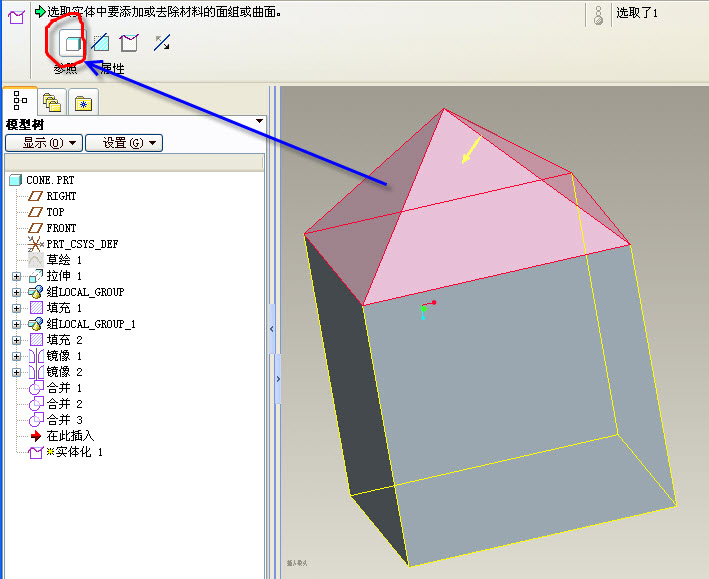Viewport: 709px width, 579px height.
Task: Open the 设置 (Settings) dropdown menu
Action: [124, 143]
